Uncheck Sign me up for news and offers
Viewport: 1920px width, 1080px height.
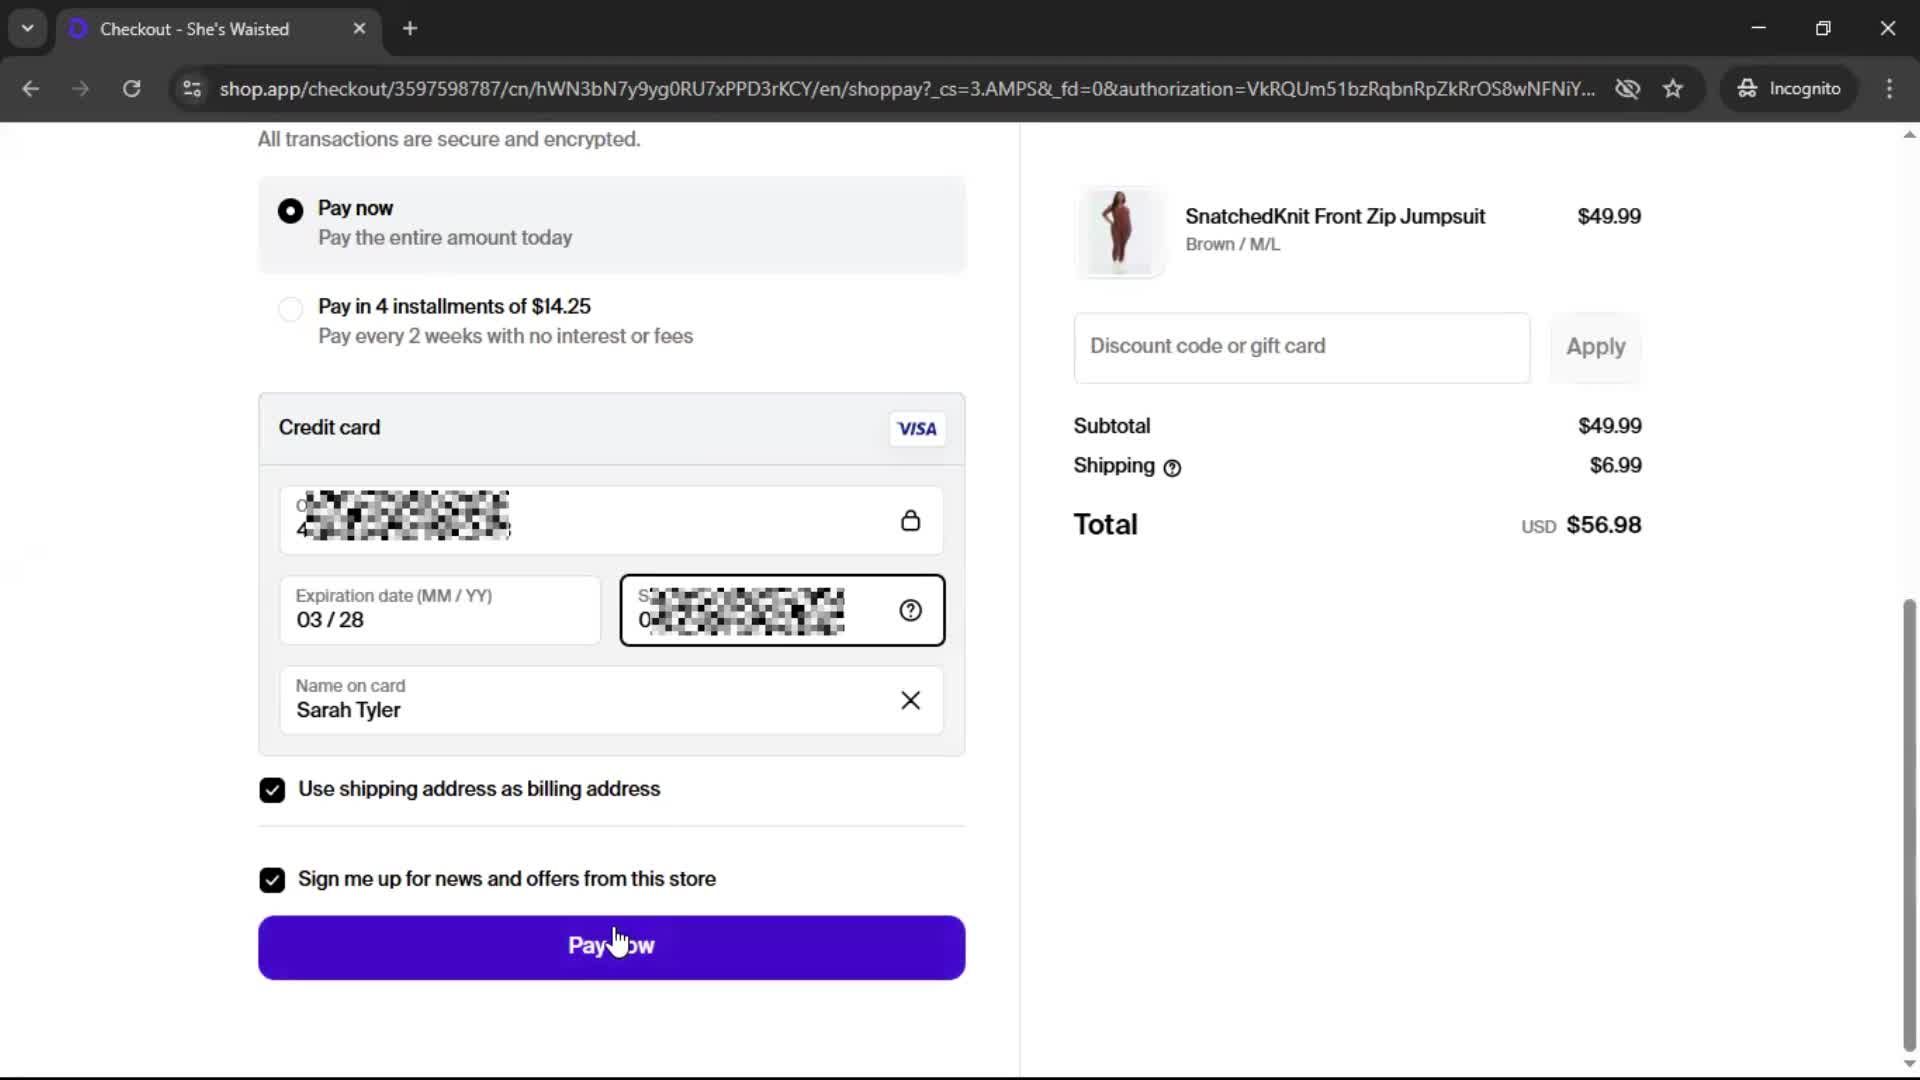(x=272, y=880)
